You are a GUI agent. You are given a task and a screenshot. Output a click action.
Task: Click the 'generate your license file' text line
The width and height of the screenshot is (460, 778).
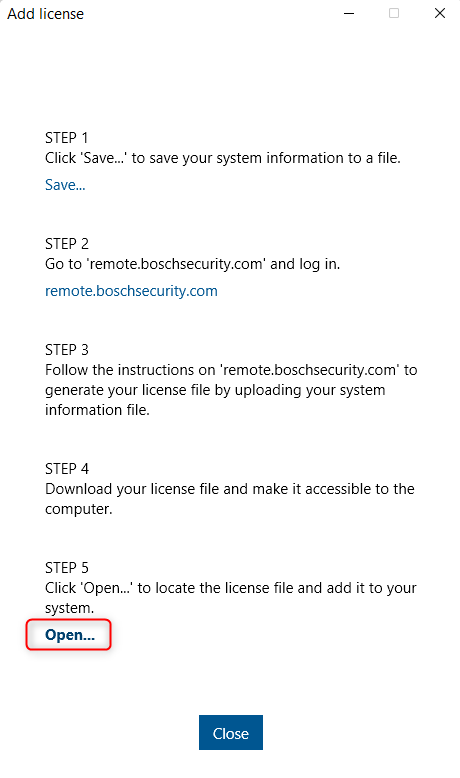pos(215,390)
